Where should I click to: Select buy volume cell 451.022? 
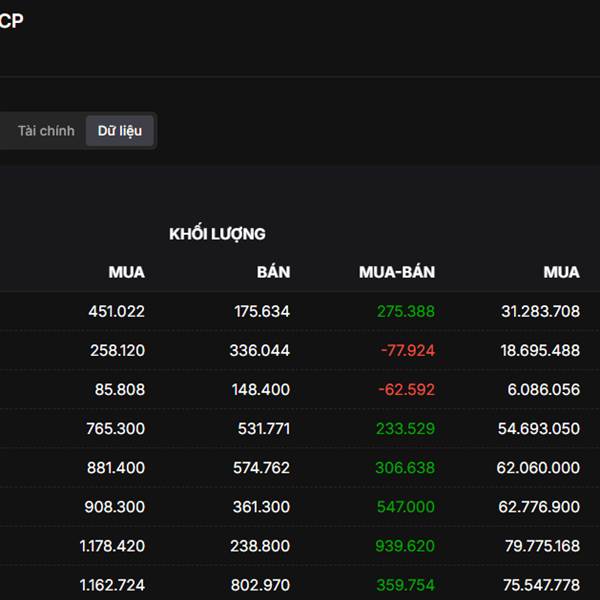click(x=116, y=311)
